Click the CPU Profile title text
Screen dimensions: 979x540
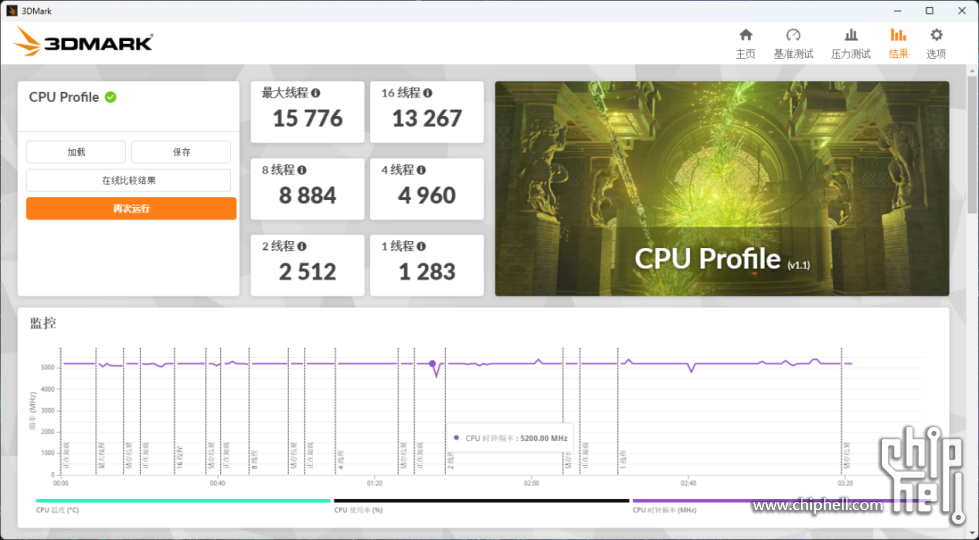click(x=64, y=97)
